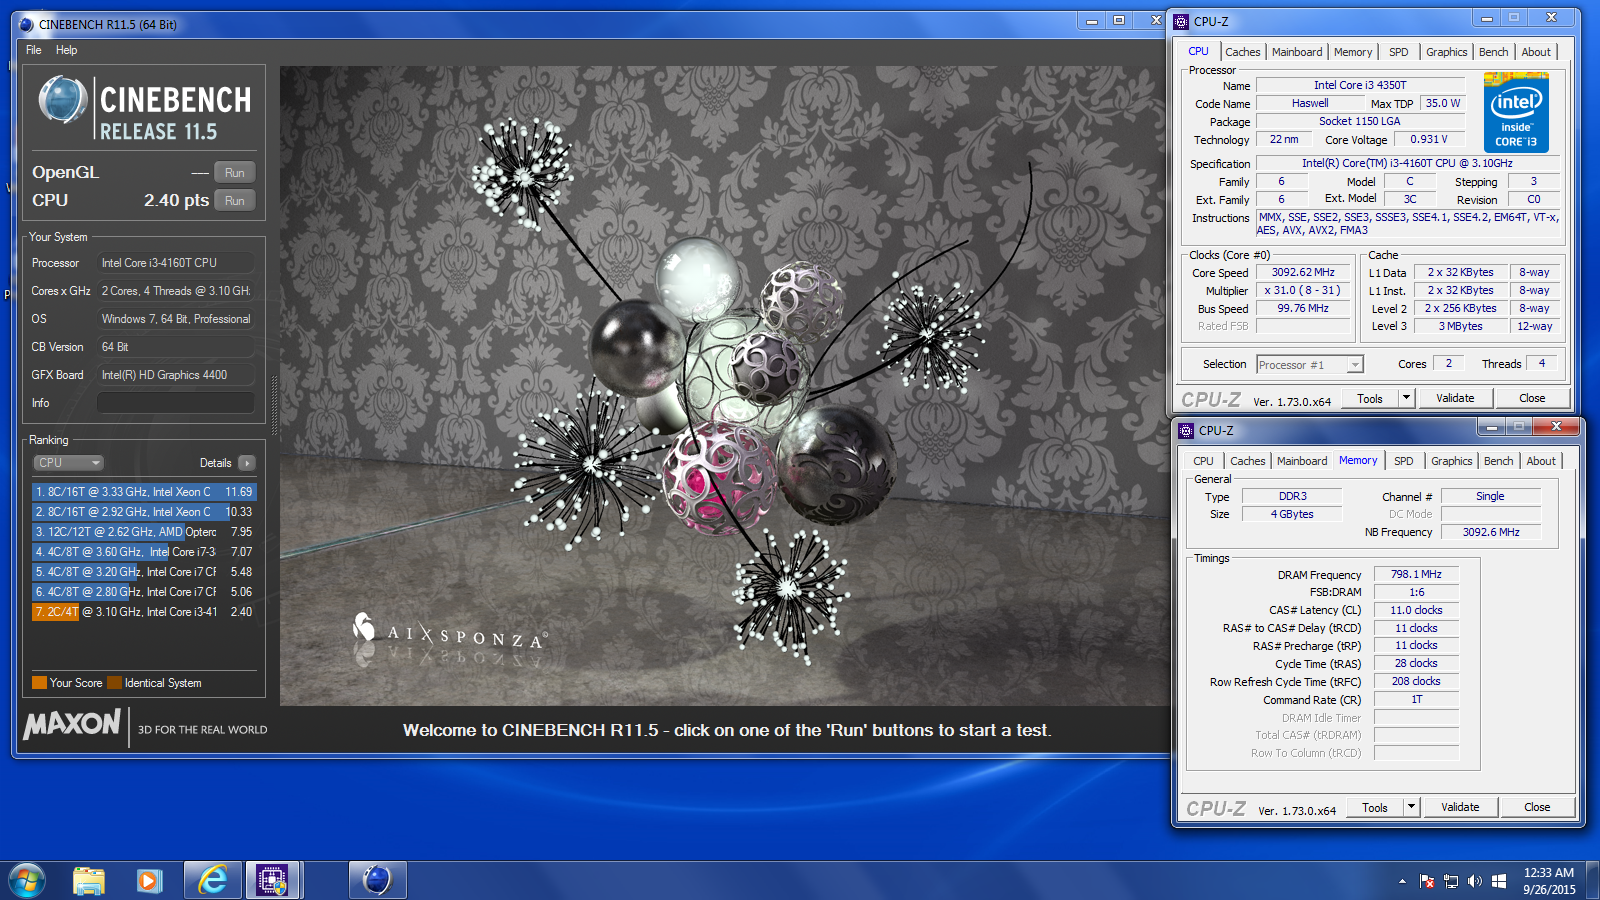The width and height of the screenshot is (1600, 900).
Task: Click Tools button in top CPU-Z
Action: point(1370,398)
